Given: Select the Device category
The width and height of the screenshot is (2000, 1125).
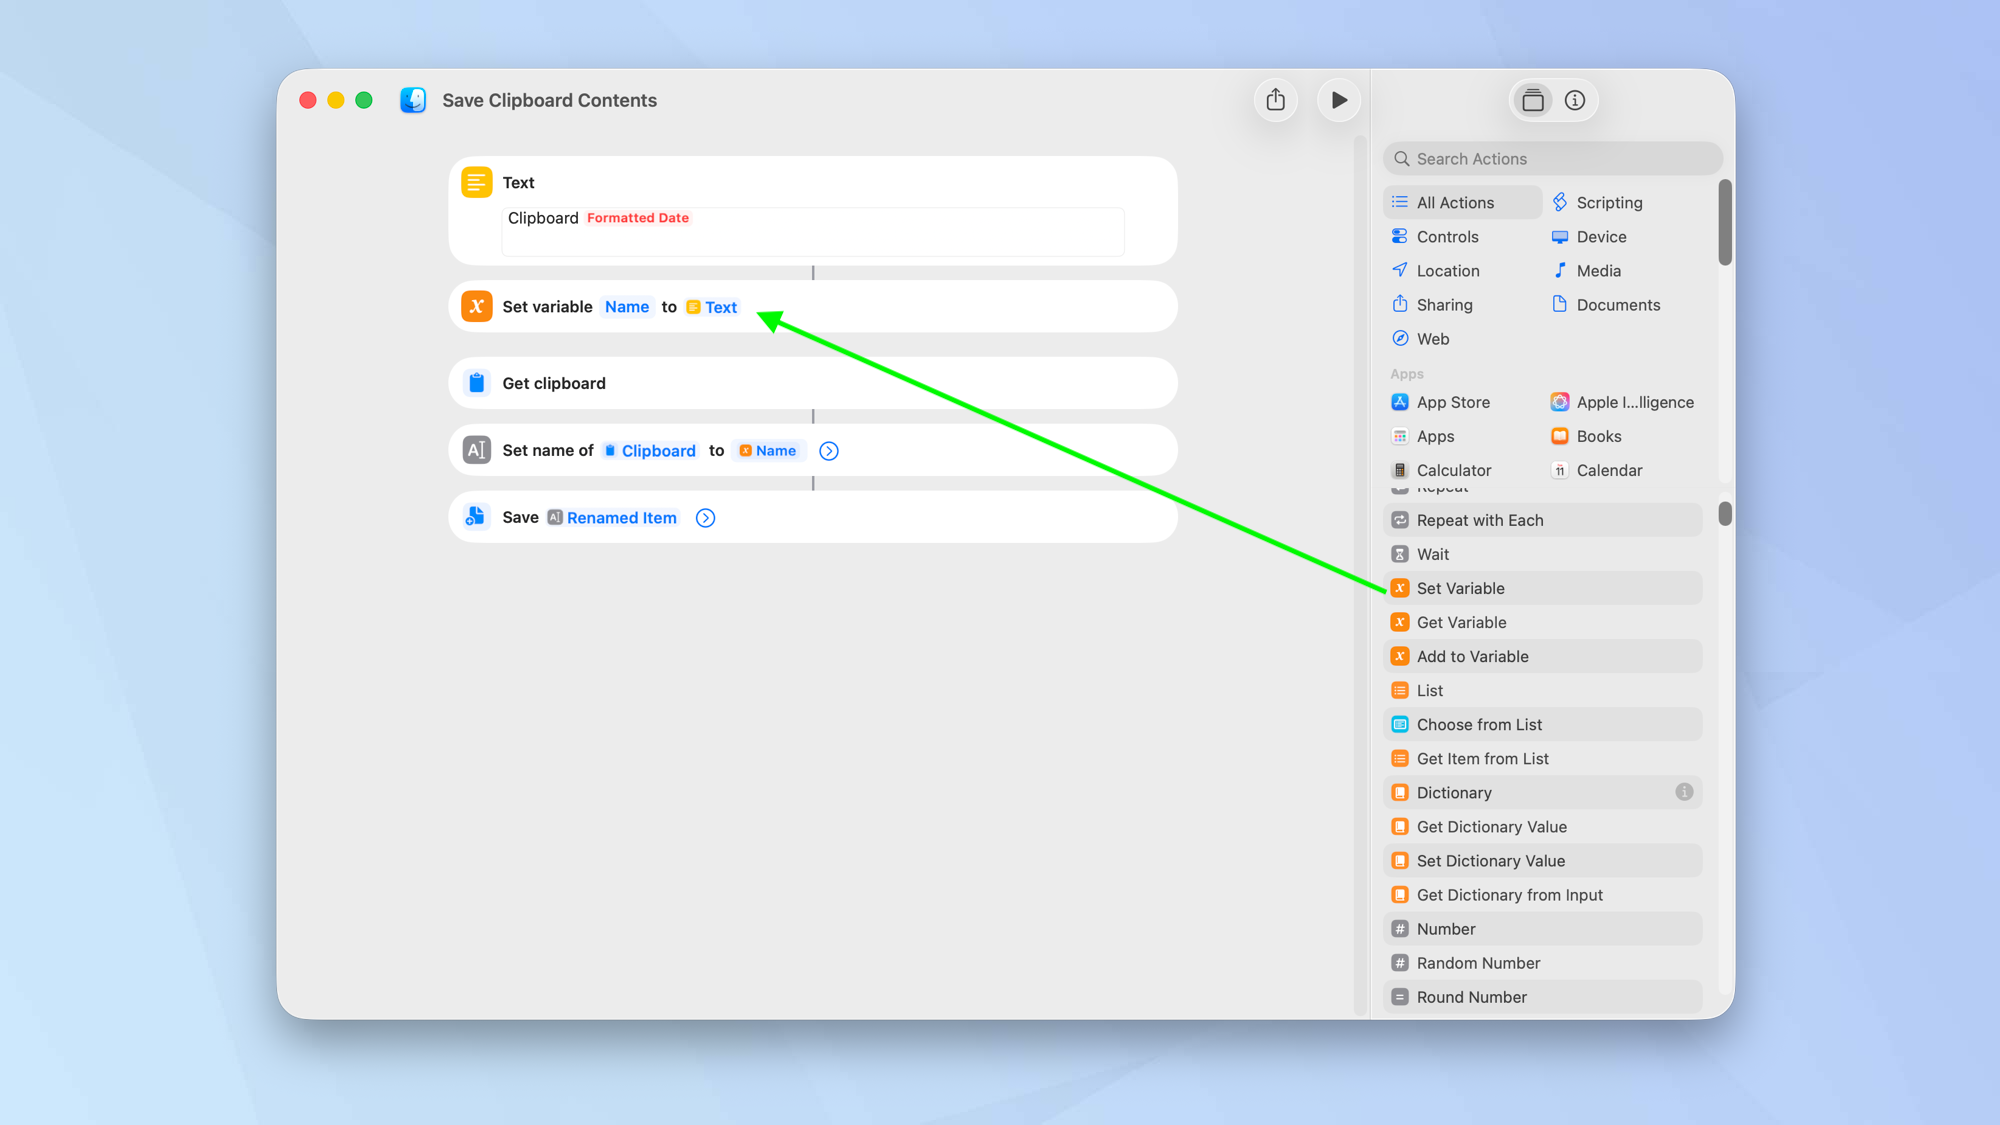Looking at the screenshot, I should [1599, 236].
